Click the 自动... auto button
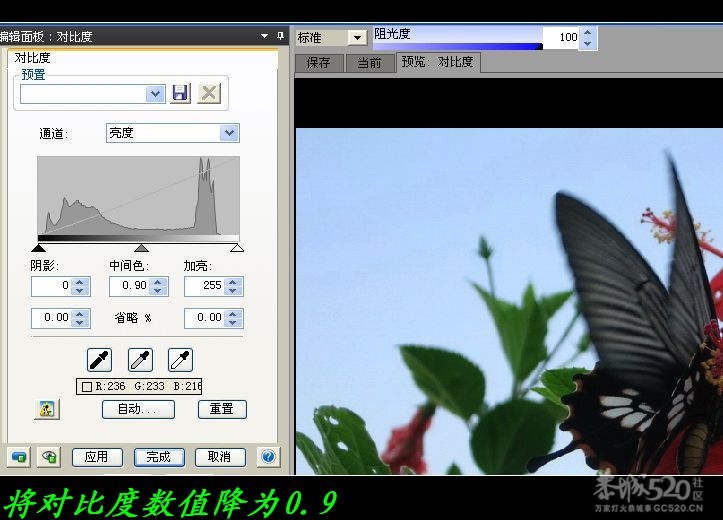The image size is (723, 520). (138, 409)
